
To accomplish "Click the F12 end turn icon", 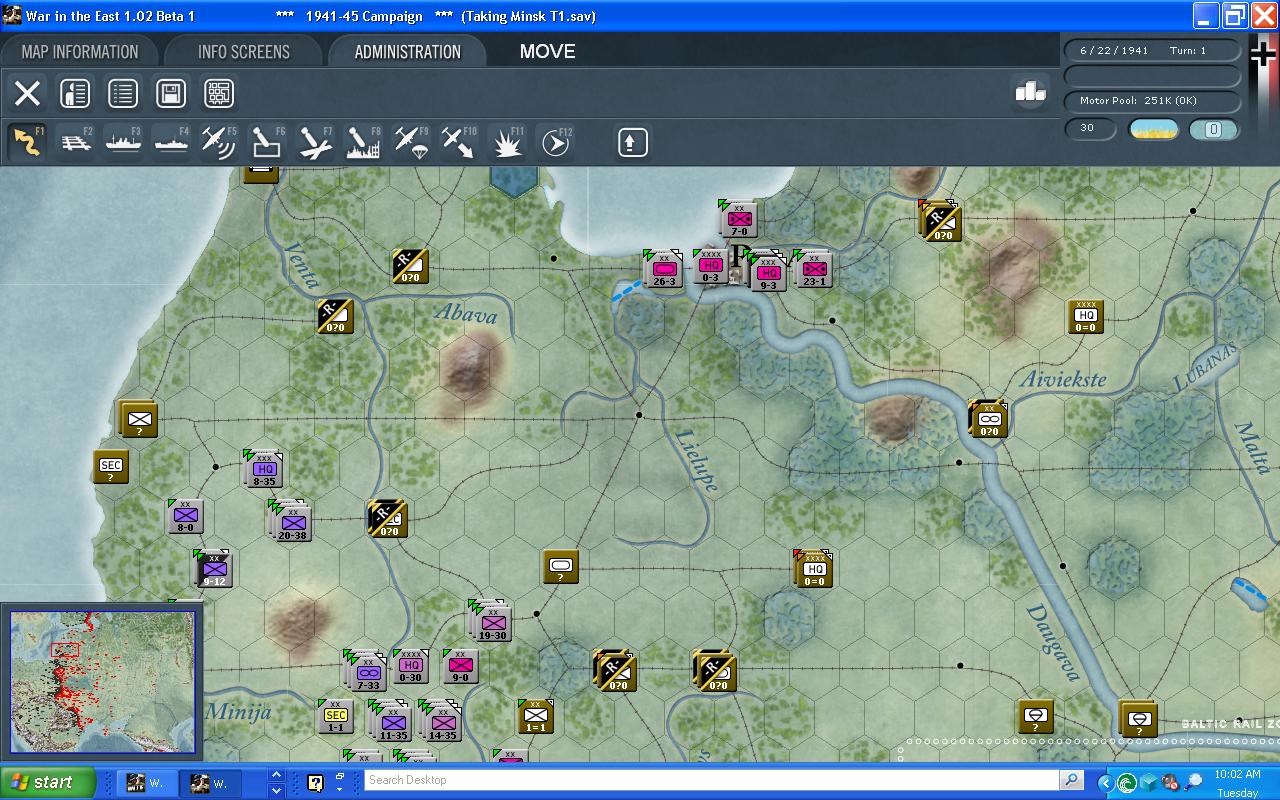I will click(555, 143).
